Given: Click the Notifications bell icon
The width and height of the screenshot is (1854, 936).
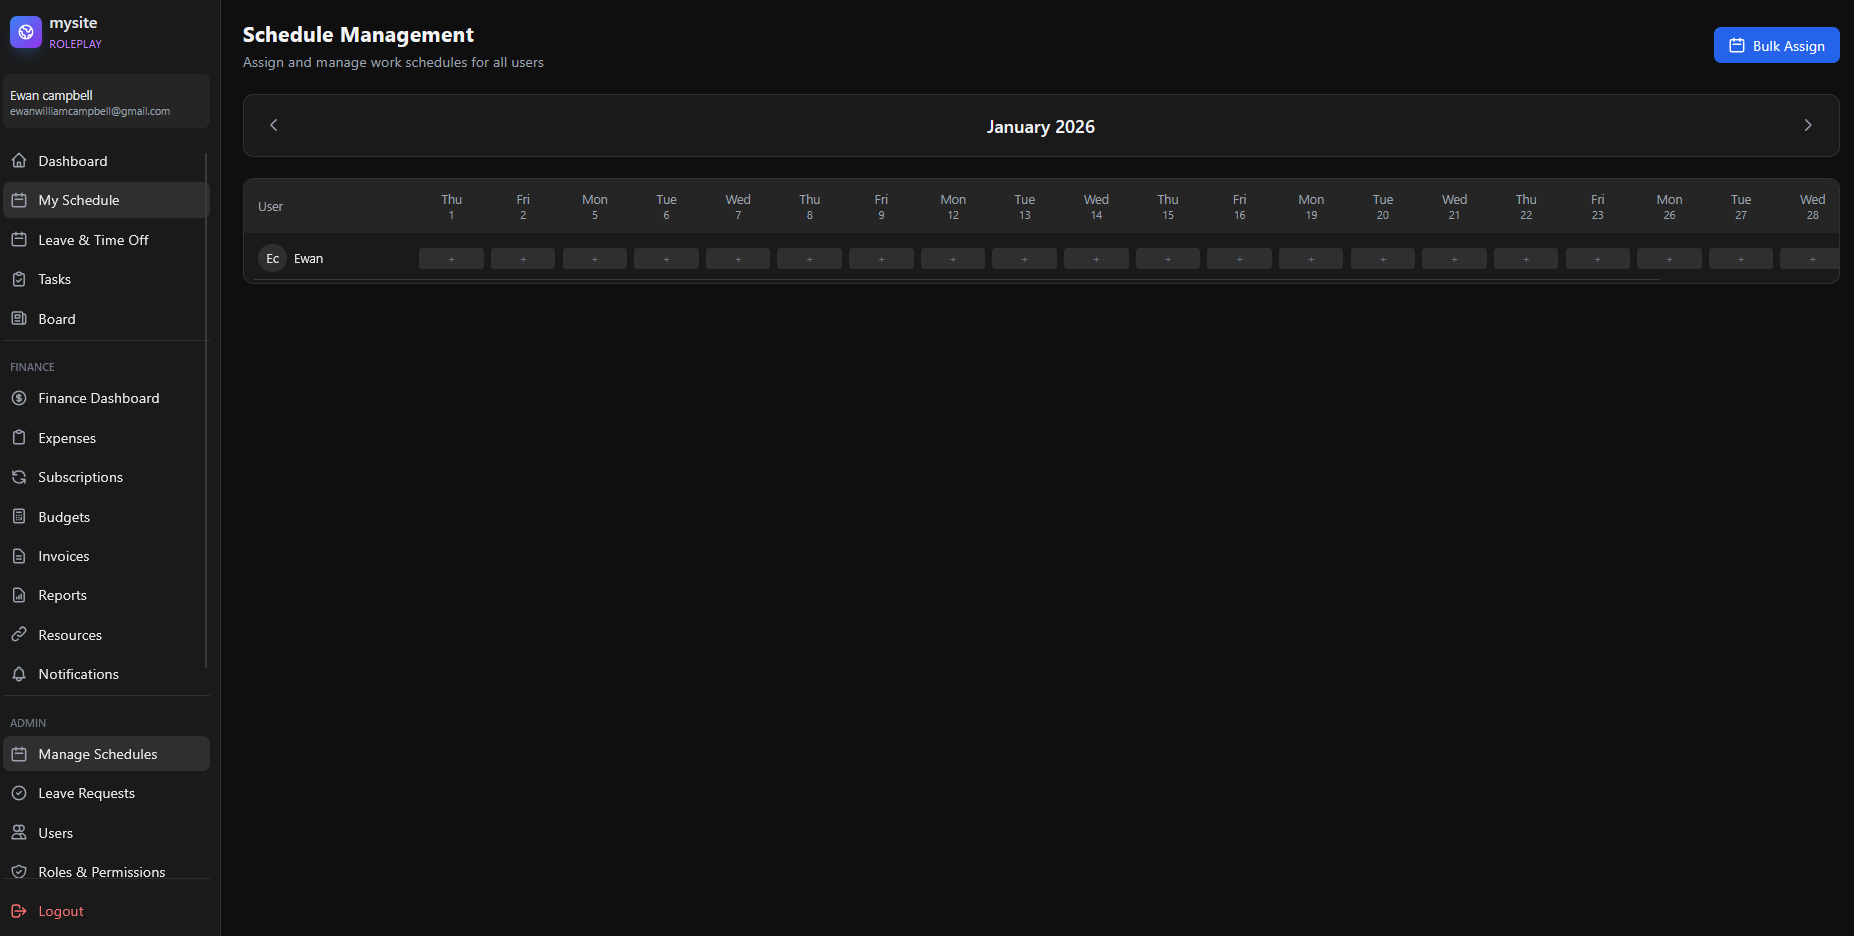Looking at the screenshot, I should pos(19,674).
